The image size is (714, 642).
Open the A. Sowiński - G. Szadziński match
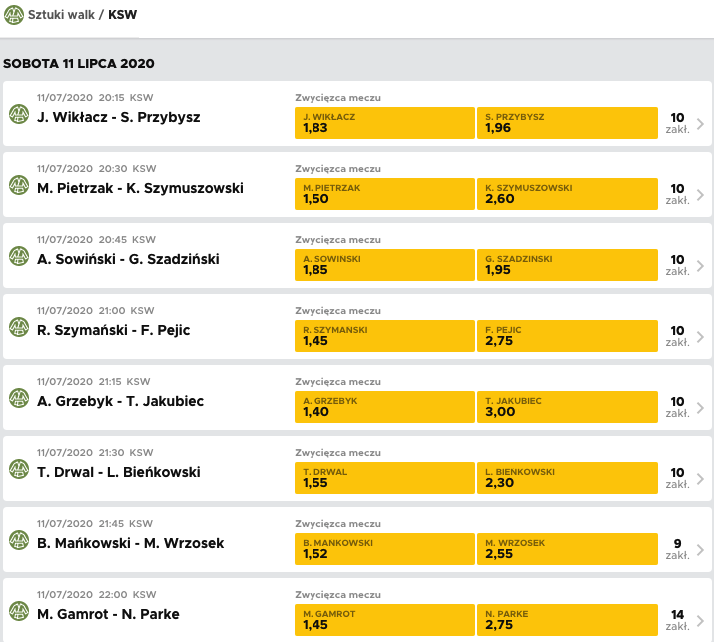(x=128, y=259)
